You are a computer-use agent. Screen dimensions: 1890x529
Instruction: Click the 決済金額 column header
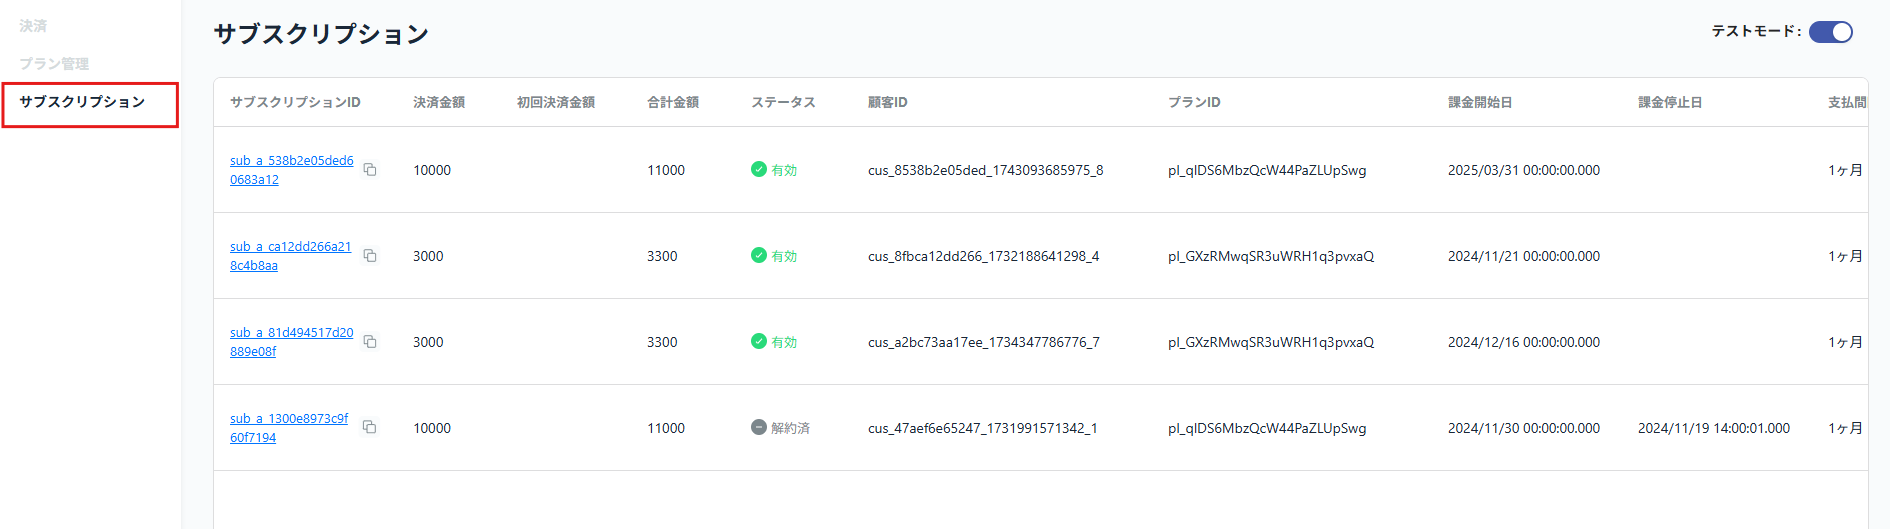439,102
